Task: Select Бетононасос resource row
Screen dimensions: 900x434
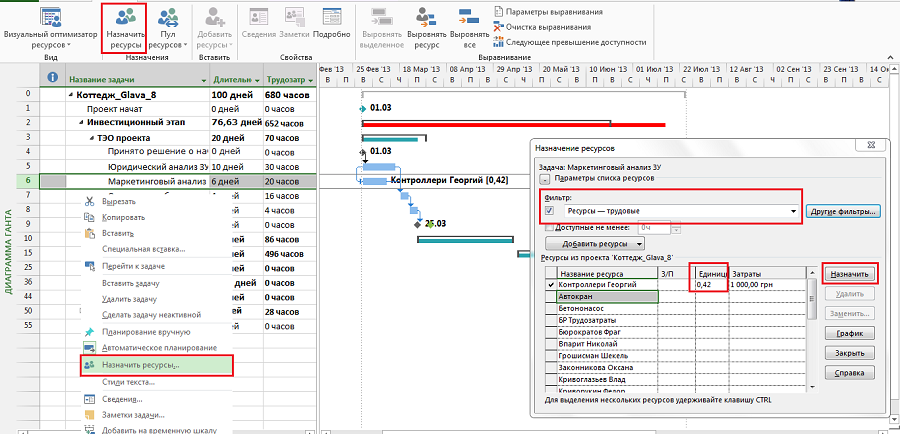Action: tap(607, 308)
